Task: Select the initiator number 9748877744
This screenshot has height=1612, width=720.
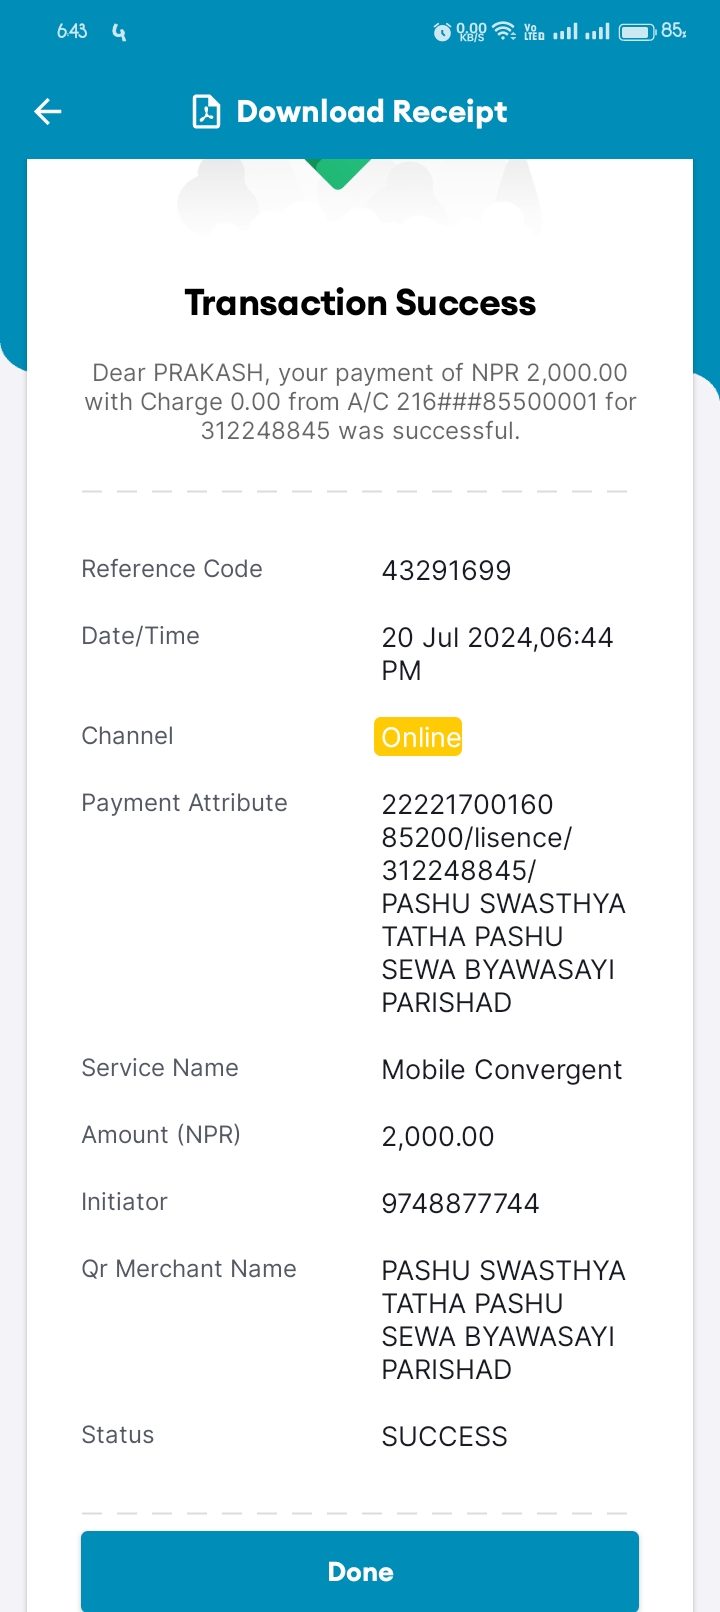Action: click(x=460, y=1203)
